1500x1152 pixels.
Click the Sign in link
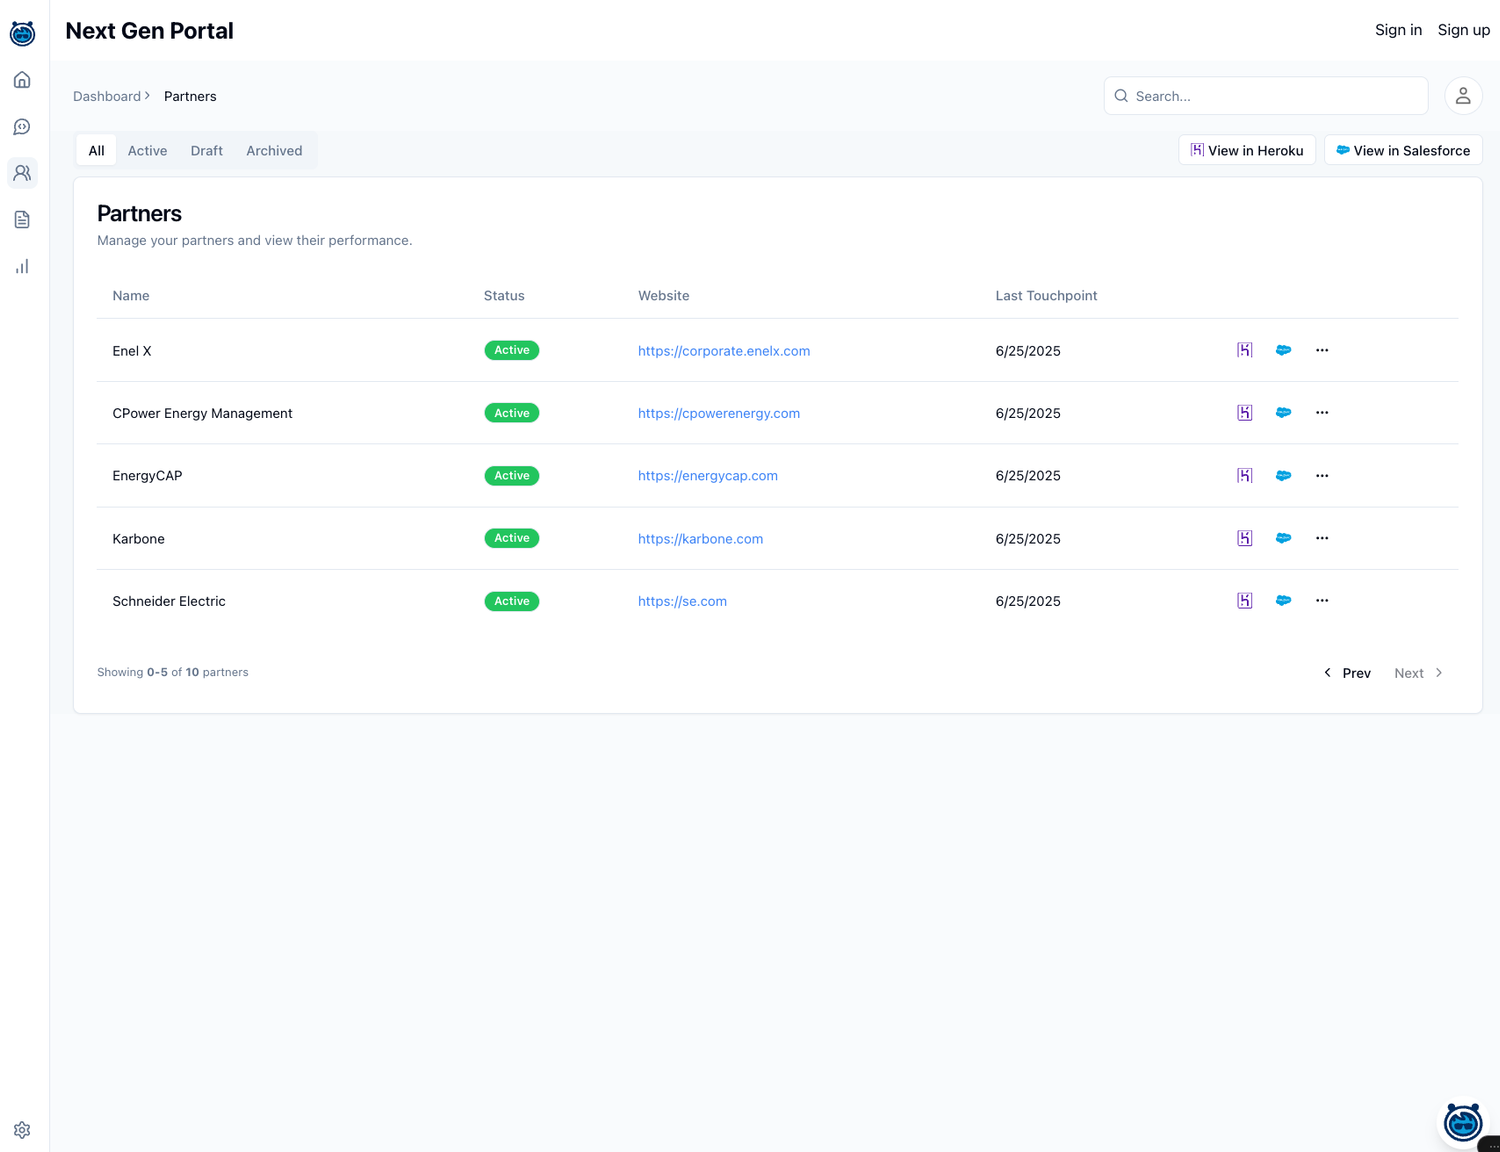(x=1398, y=30)
